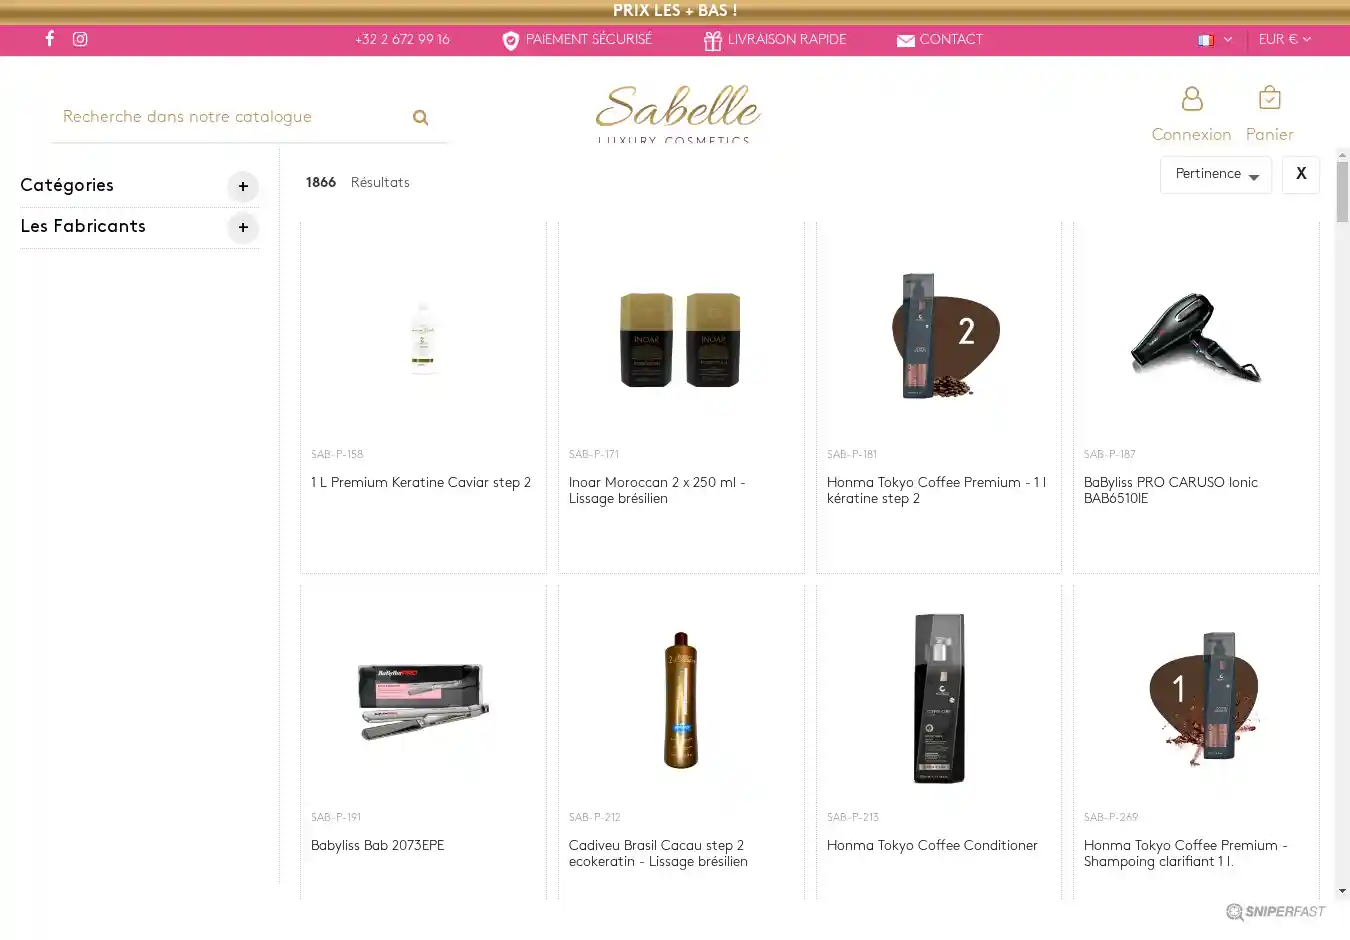
Task: Click the Connexion user icon
Action: [1191, 99]
